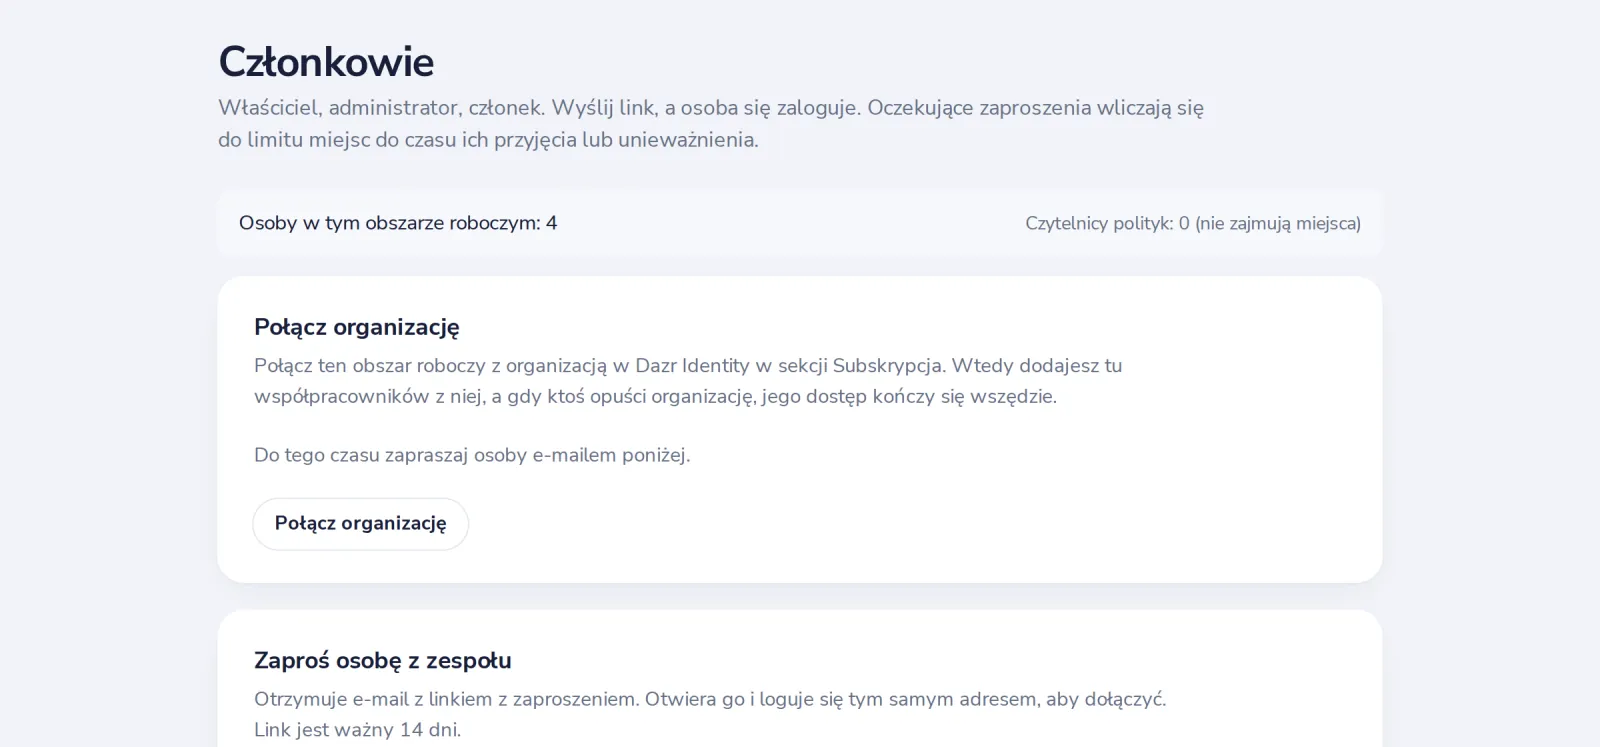Click the "Zaproś osobę z zespołu" heading

383,660
